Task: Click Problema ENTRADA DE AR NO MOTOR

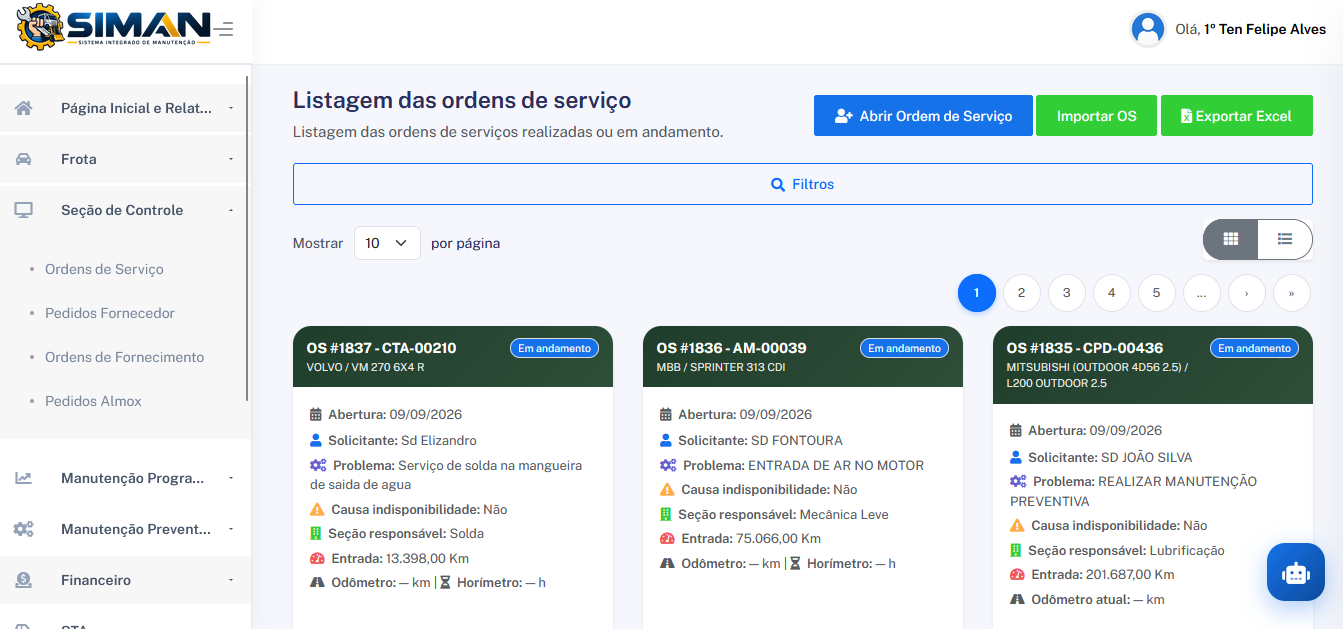Action: coord(803,465)
